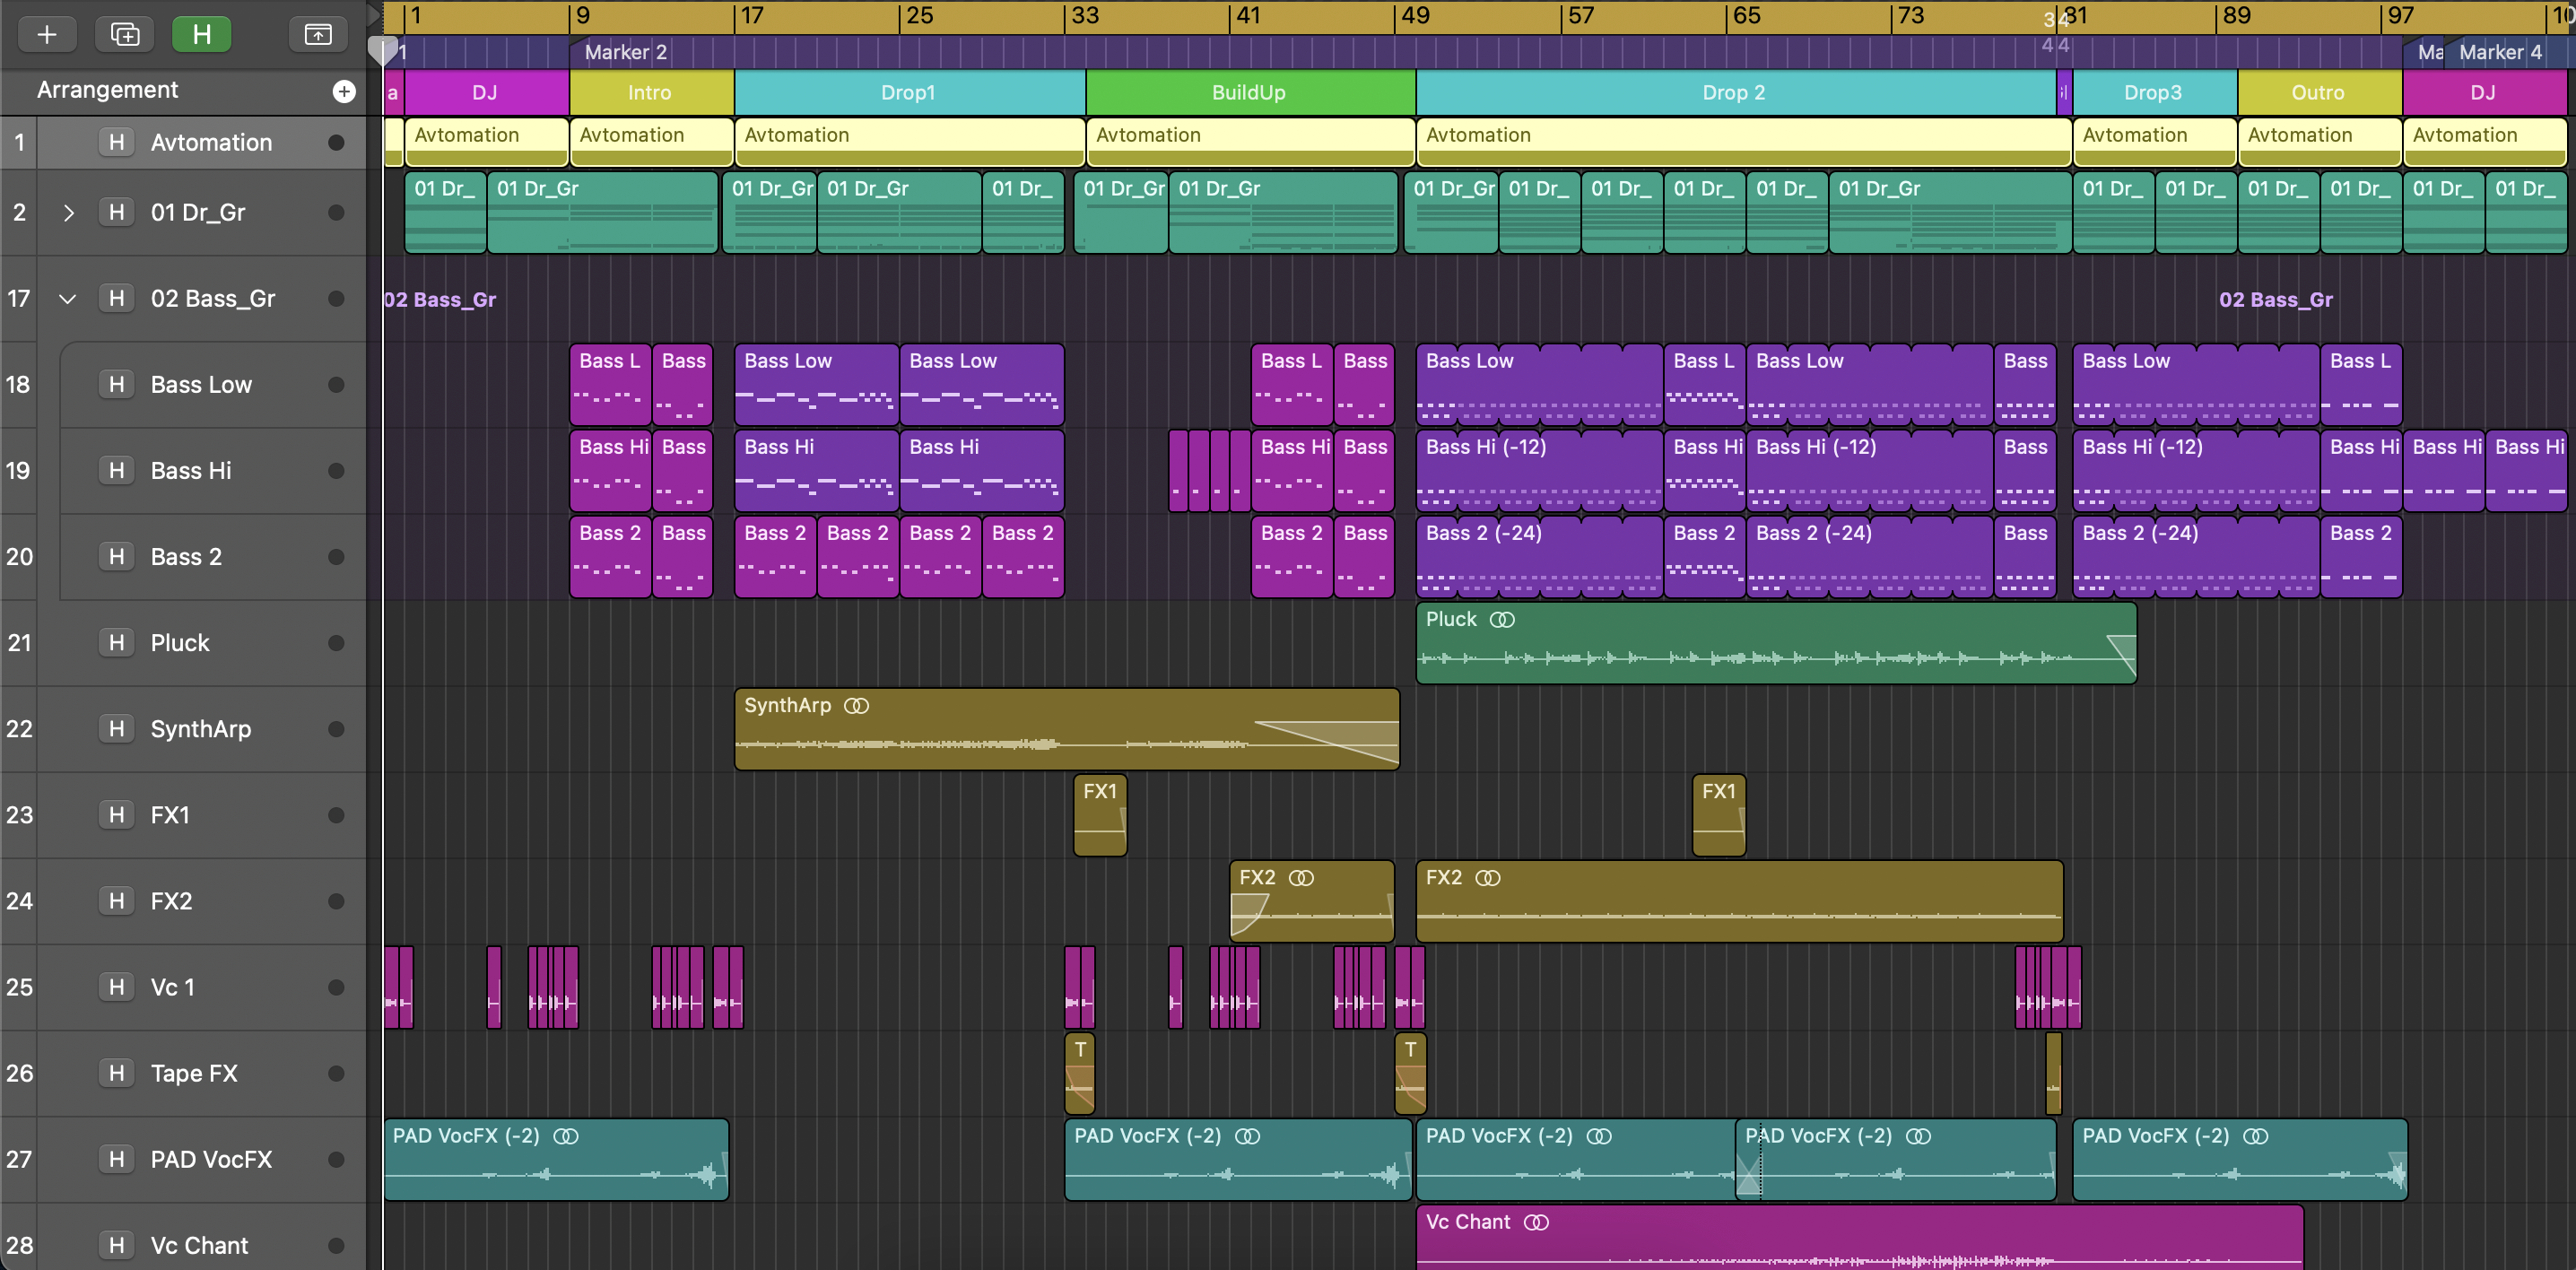This screenshot has height=1270, width=2576.
Task: Toggle the H hide button on the Tape FX track
Action: point(117,1073)
